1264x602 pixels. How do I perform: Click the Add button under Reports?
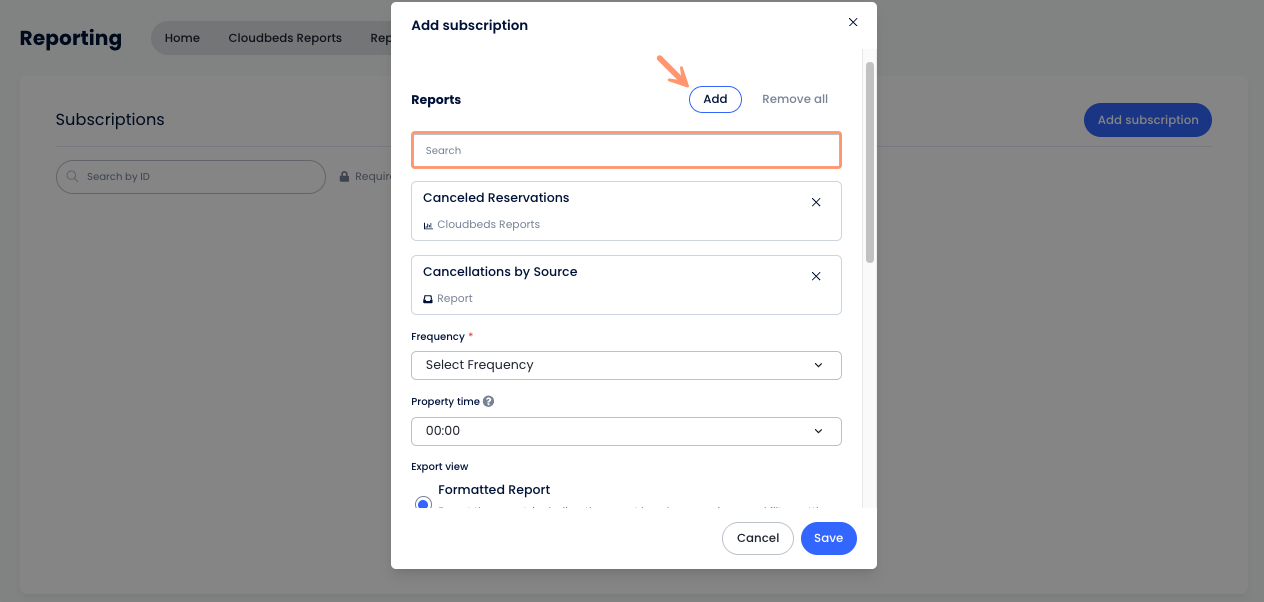pyautogui.click(x=715, y=99)
